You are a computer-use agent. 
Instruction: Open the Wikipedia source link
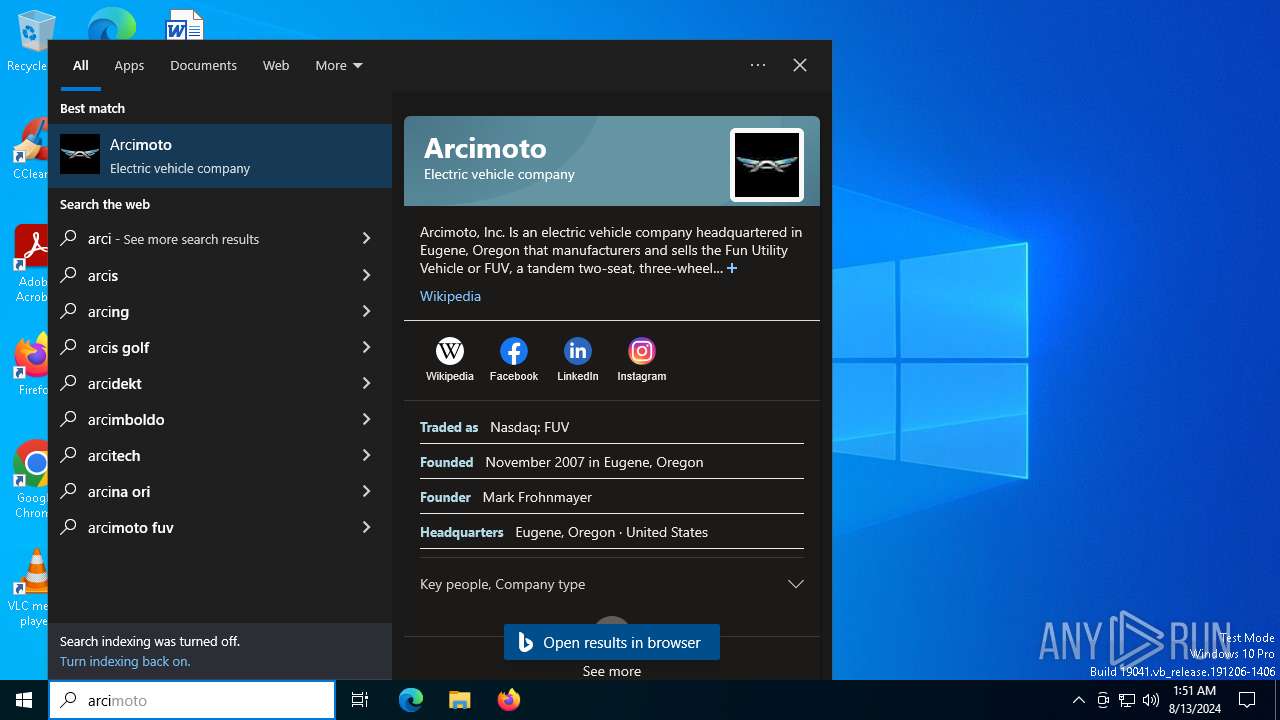450,296
